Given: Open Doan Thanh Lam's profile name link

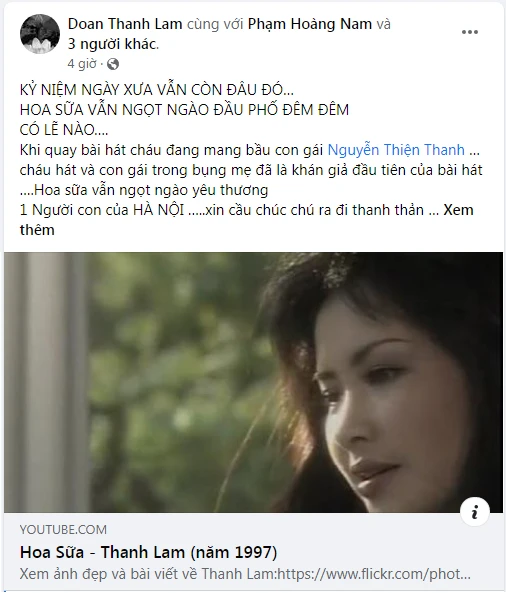Looking at the screenshot, I should point(125,24).
